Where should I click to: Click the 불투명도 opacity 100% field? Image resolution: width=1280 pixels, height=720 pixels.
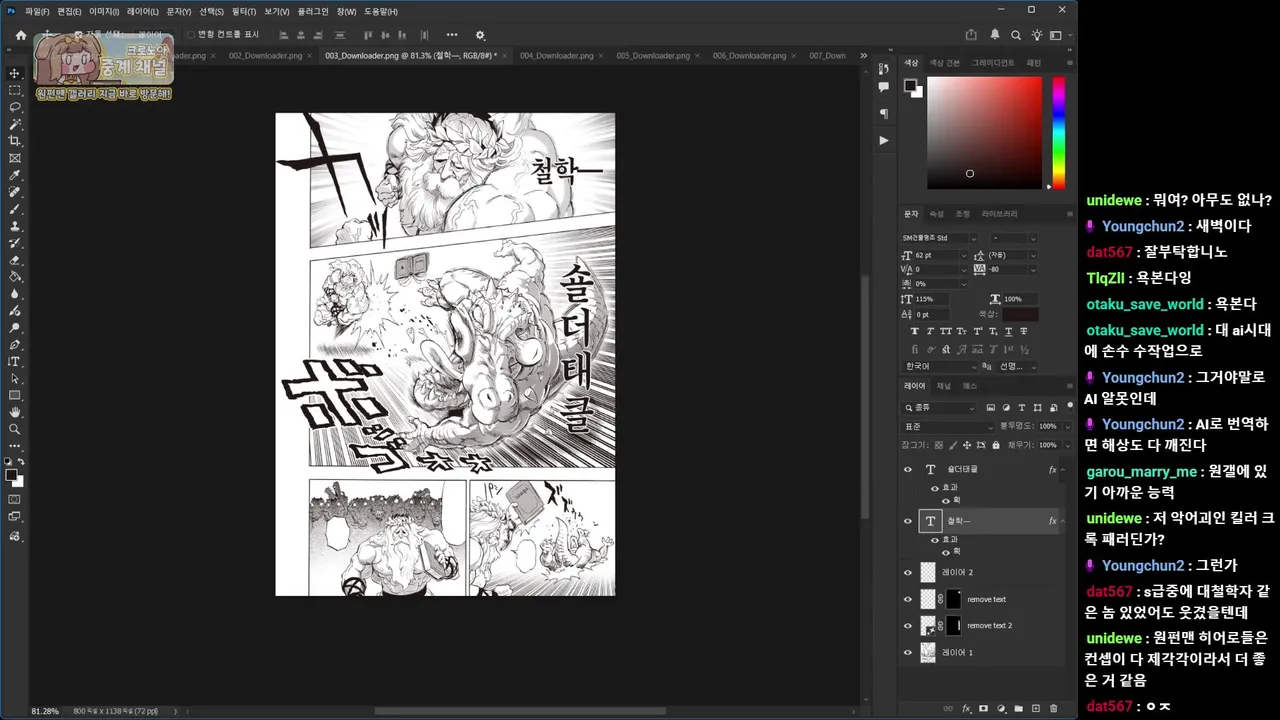(x=1047, y=426)
